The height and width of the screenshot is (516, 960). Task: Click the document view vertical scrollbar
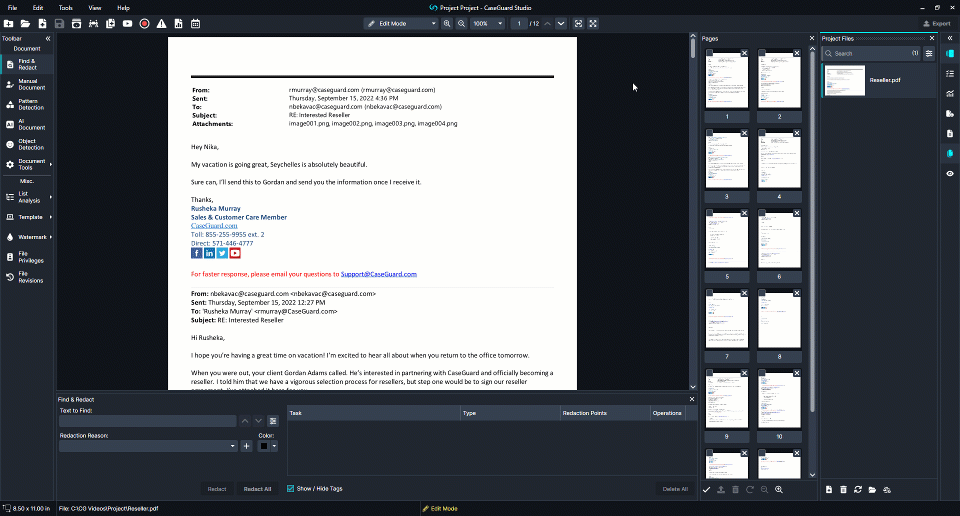[692, 48]
